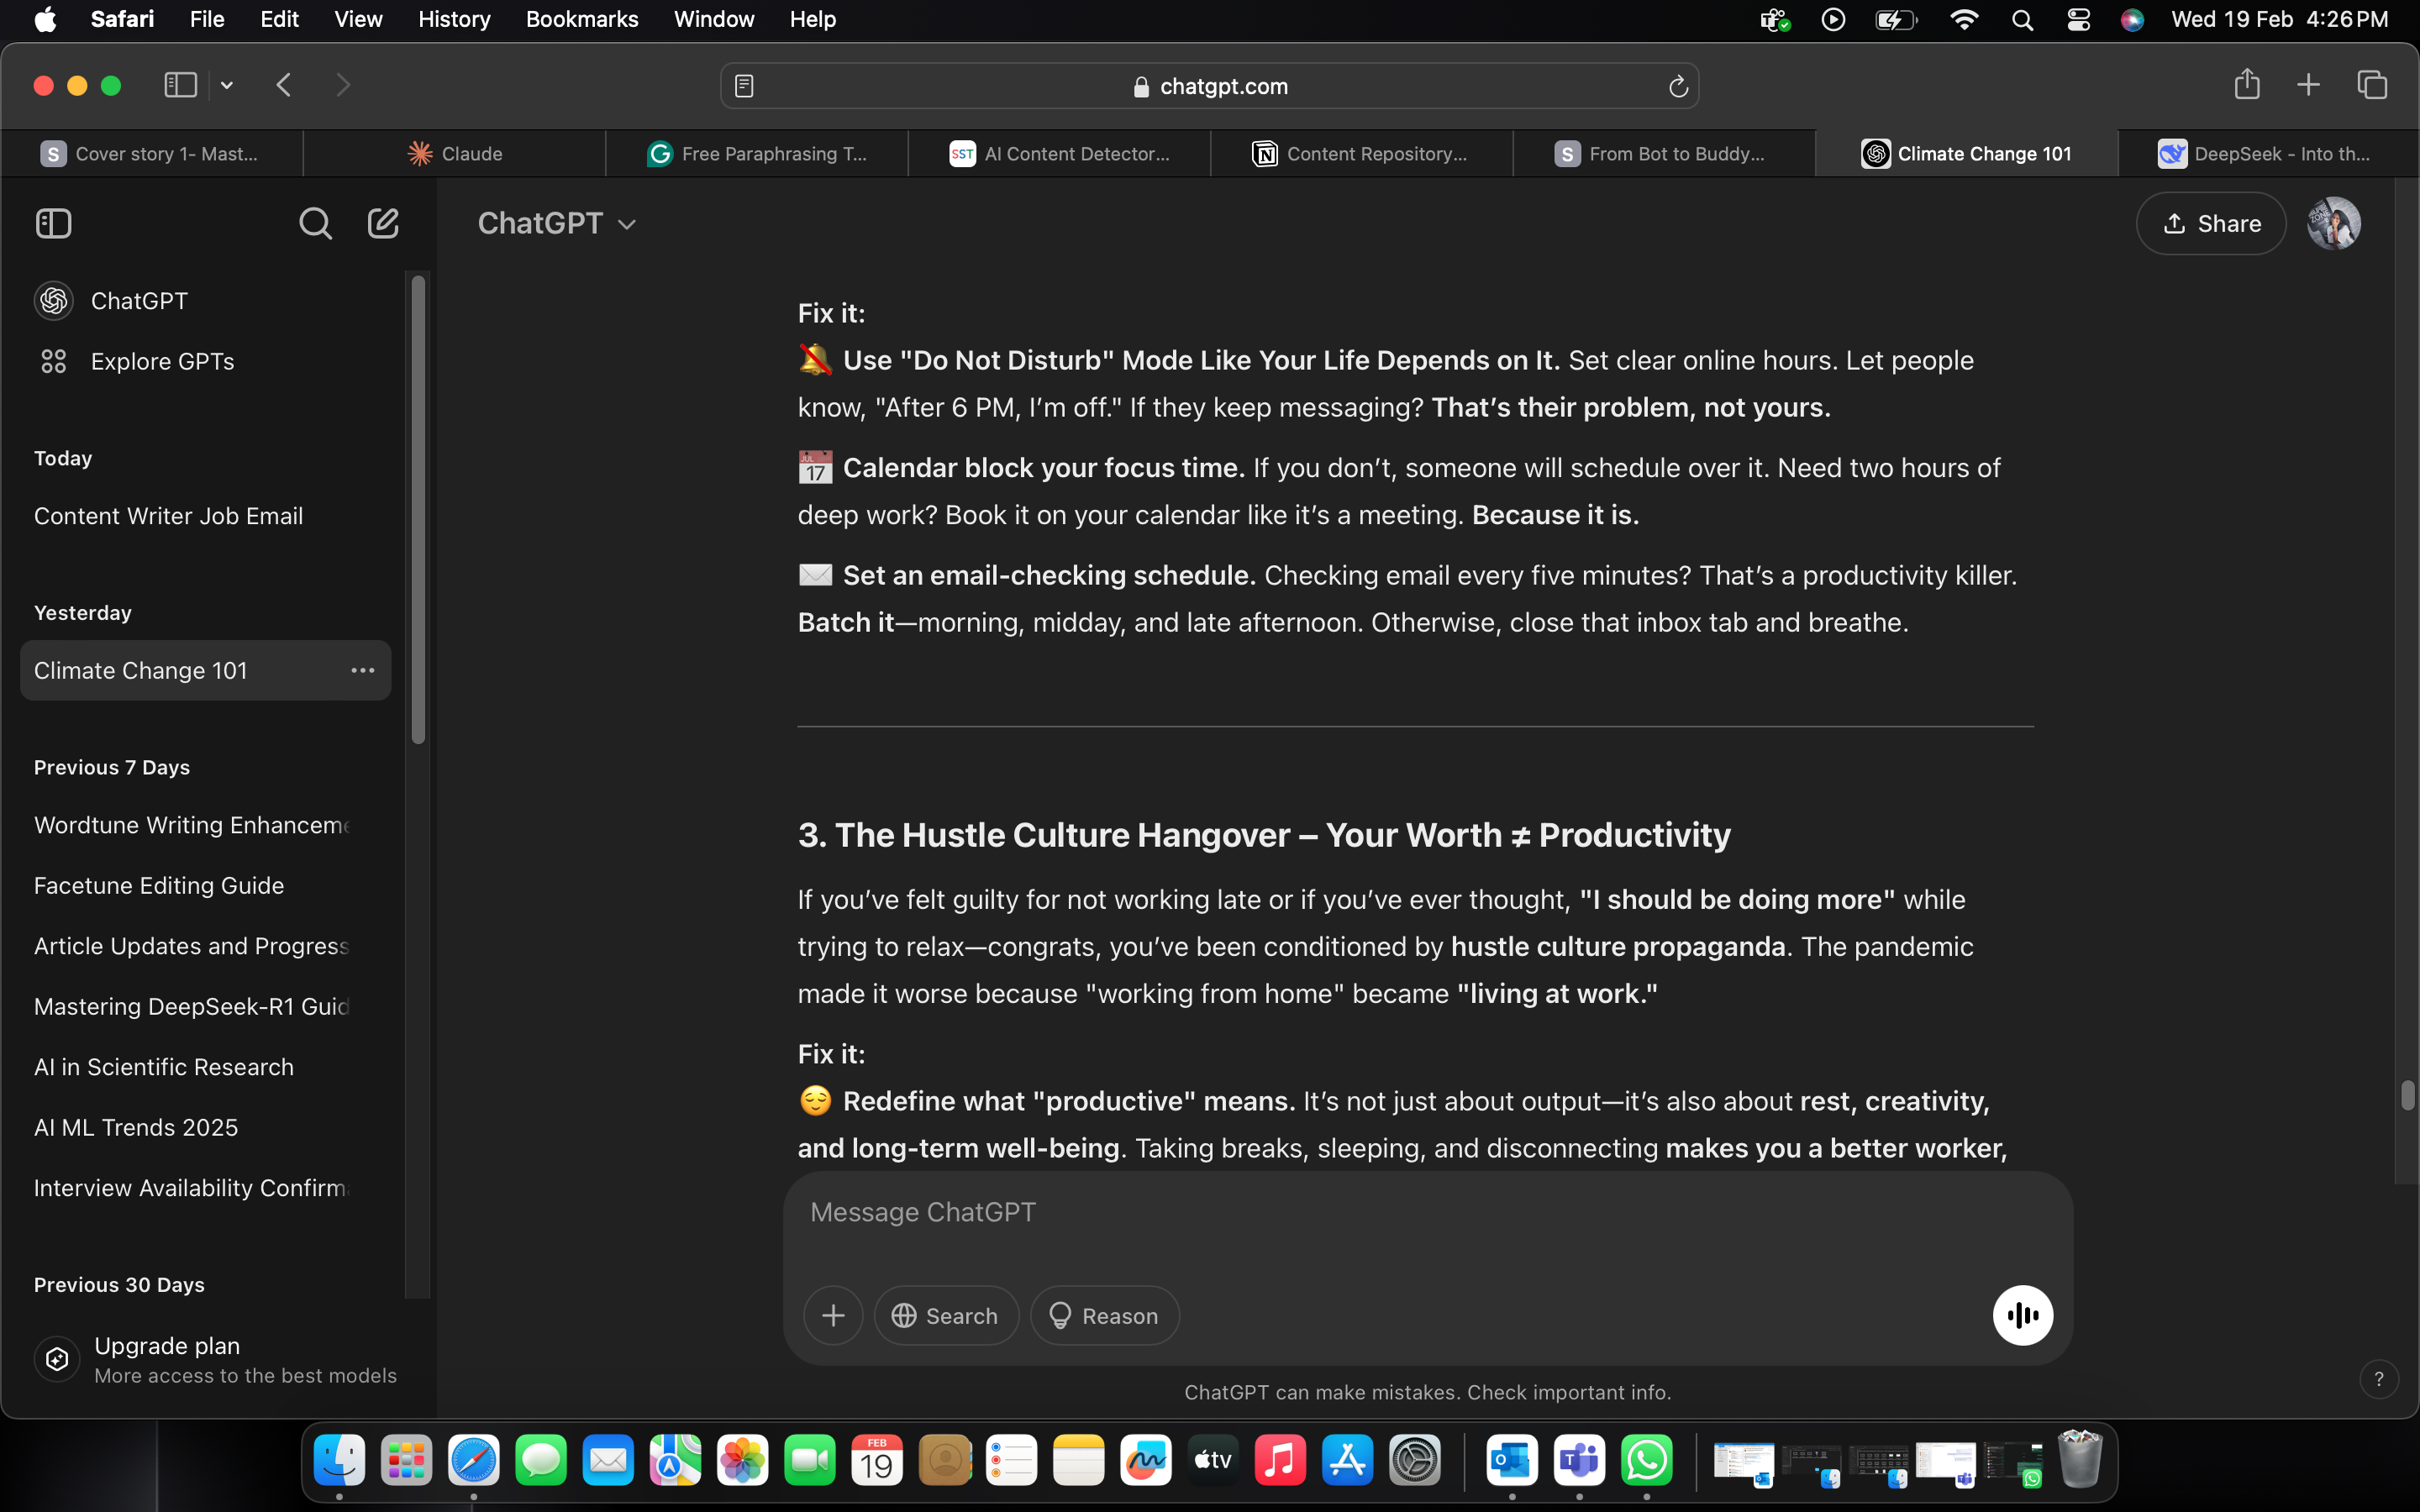Open Outlook from the Dock
The height and width of the screenshot is (1512, 2420).
coord(1511,1461)
